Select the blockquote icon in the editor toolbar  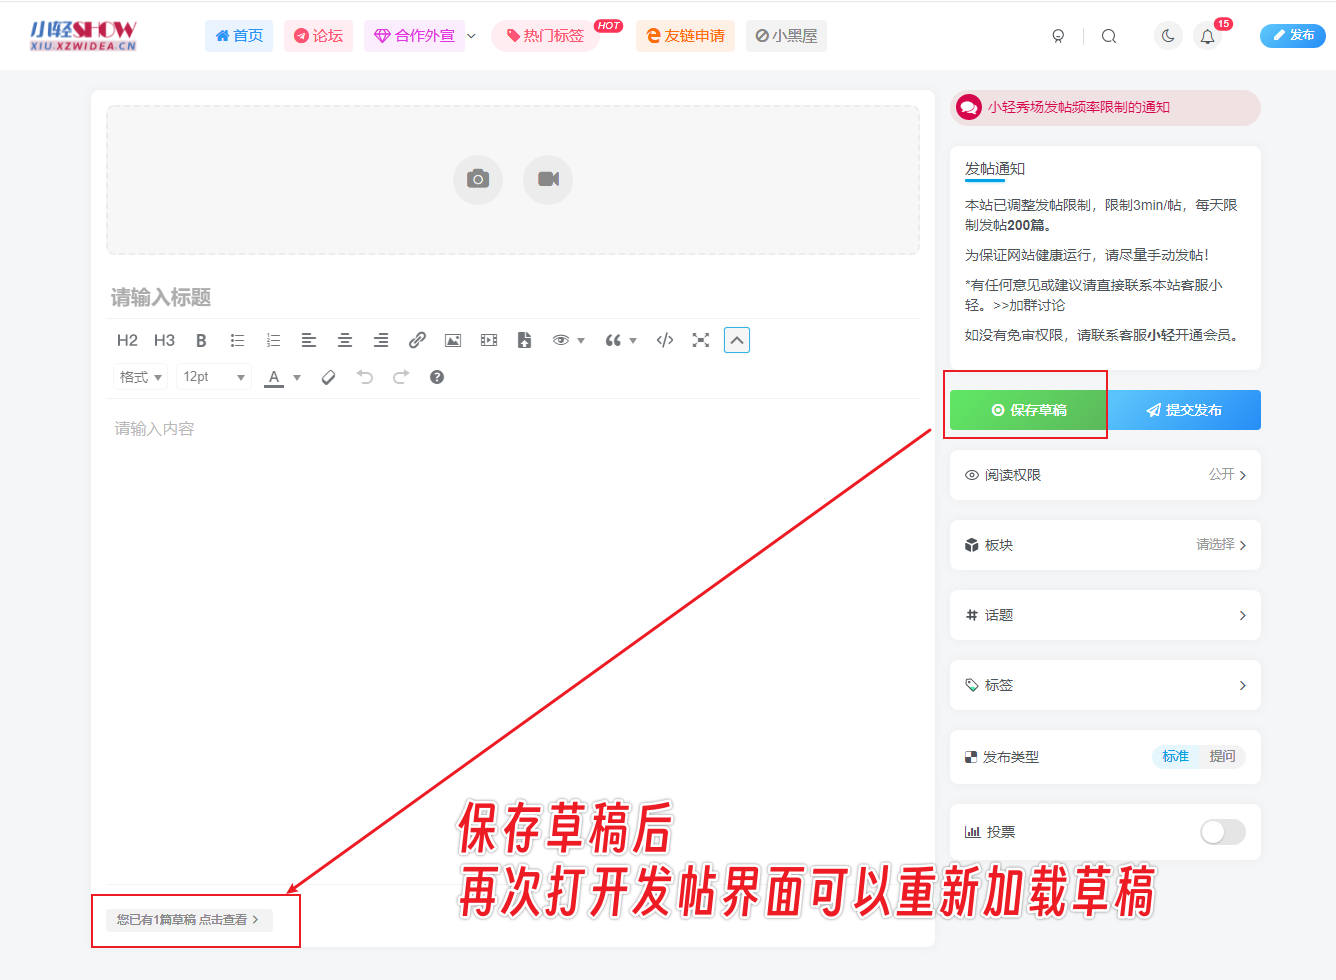click(614, 340)
